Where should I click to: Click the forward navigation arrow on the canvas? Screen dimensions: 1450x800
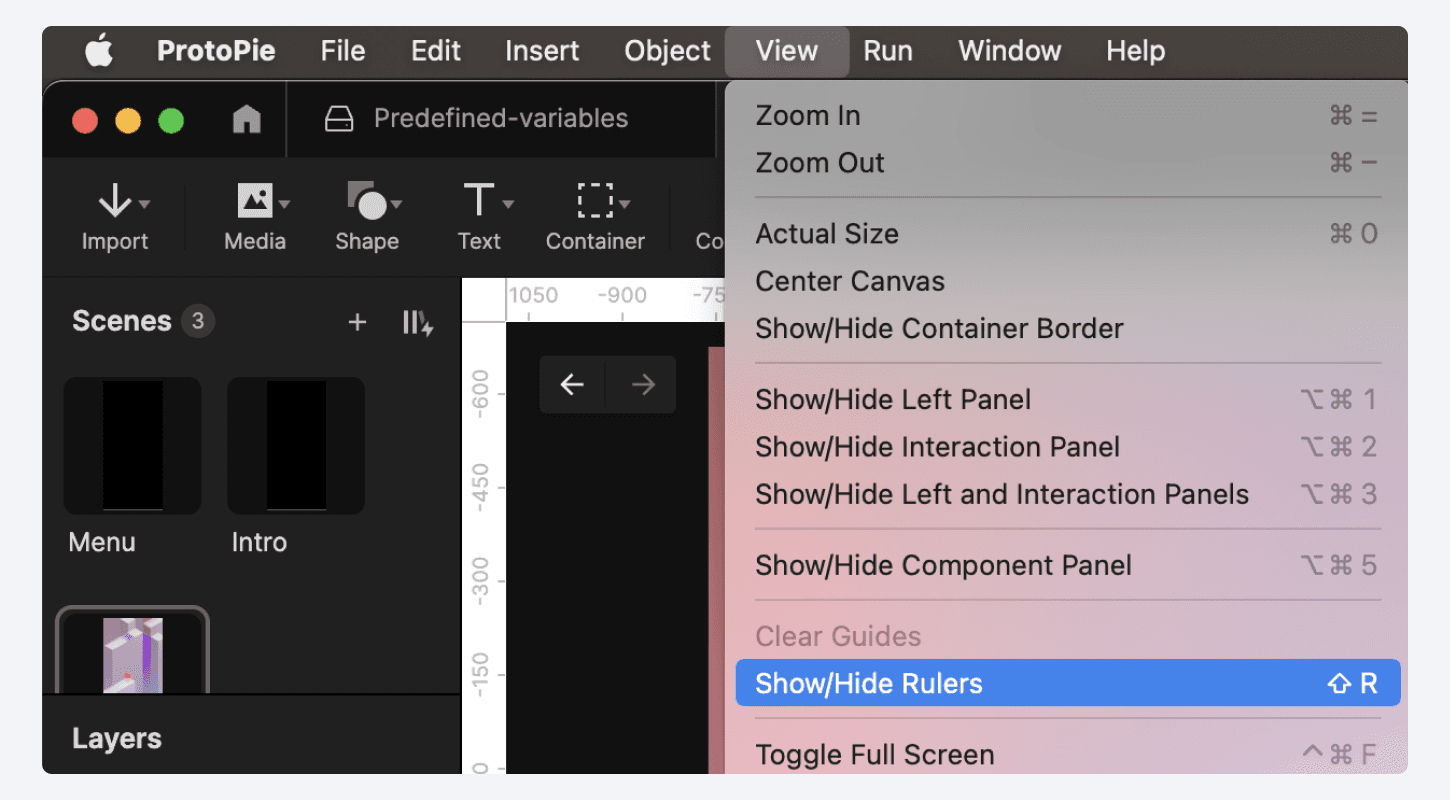click(x=641, y=384)
